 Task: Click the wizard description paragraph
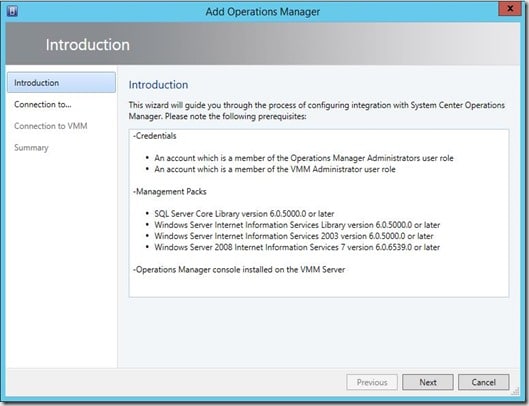[317, 111]
